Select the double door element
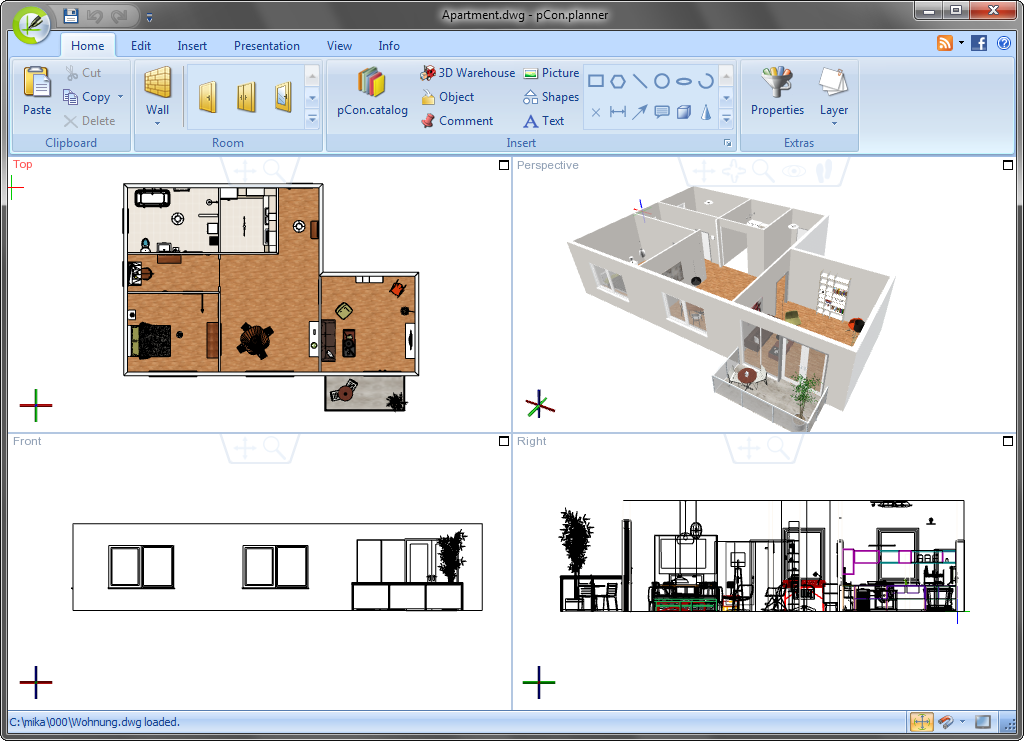Image resolution: width=1024 pixels, height=741 pixels. click(246, 97)
